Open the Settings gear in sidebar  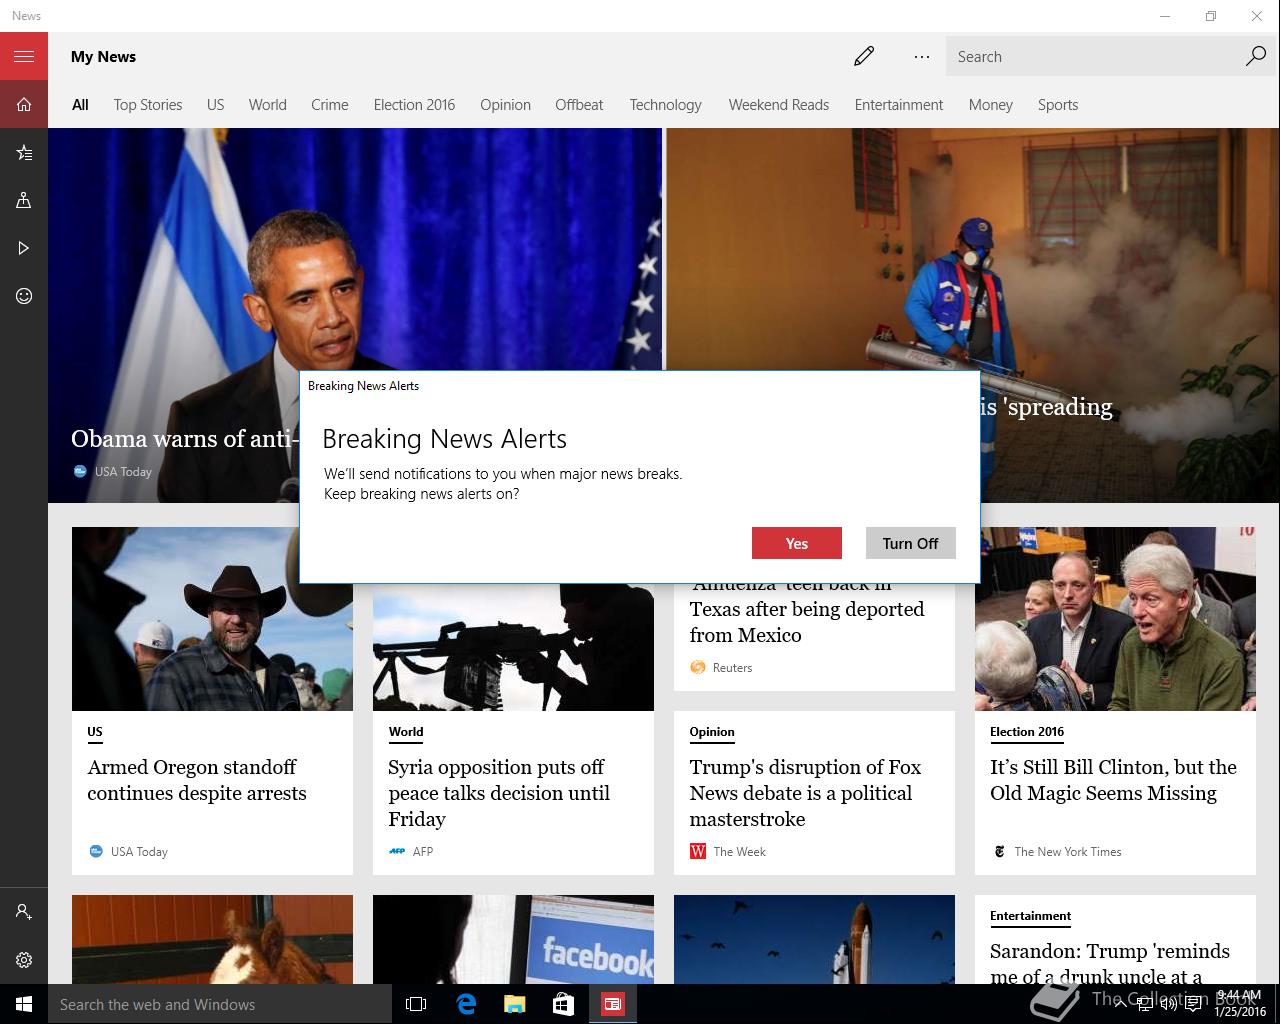[x=24, y=960]
